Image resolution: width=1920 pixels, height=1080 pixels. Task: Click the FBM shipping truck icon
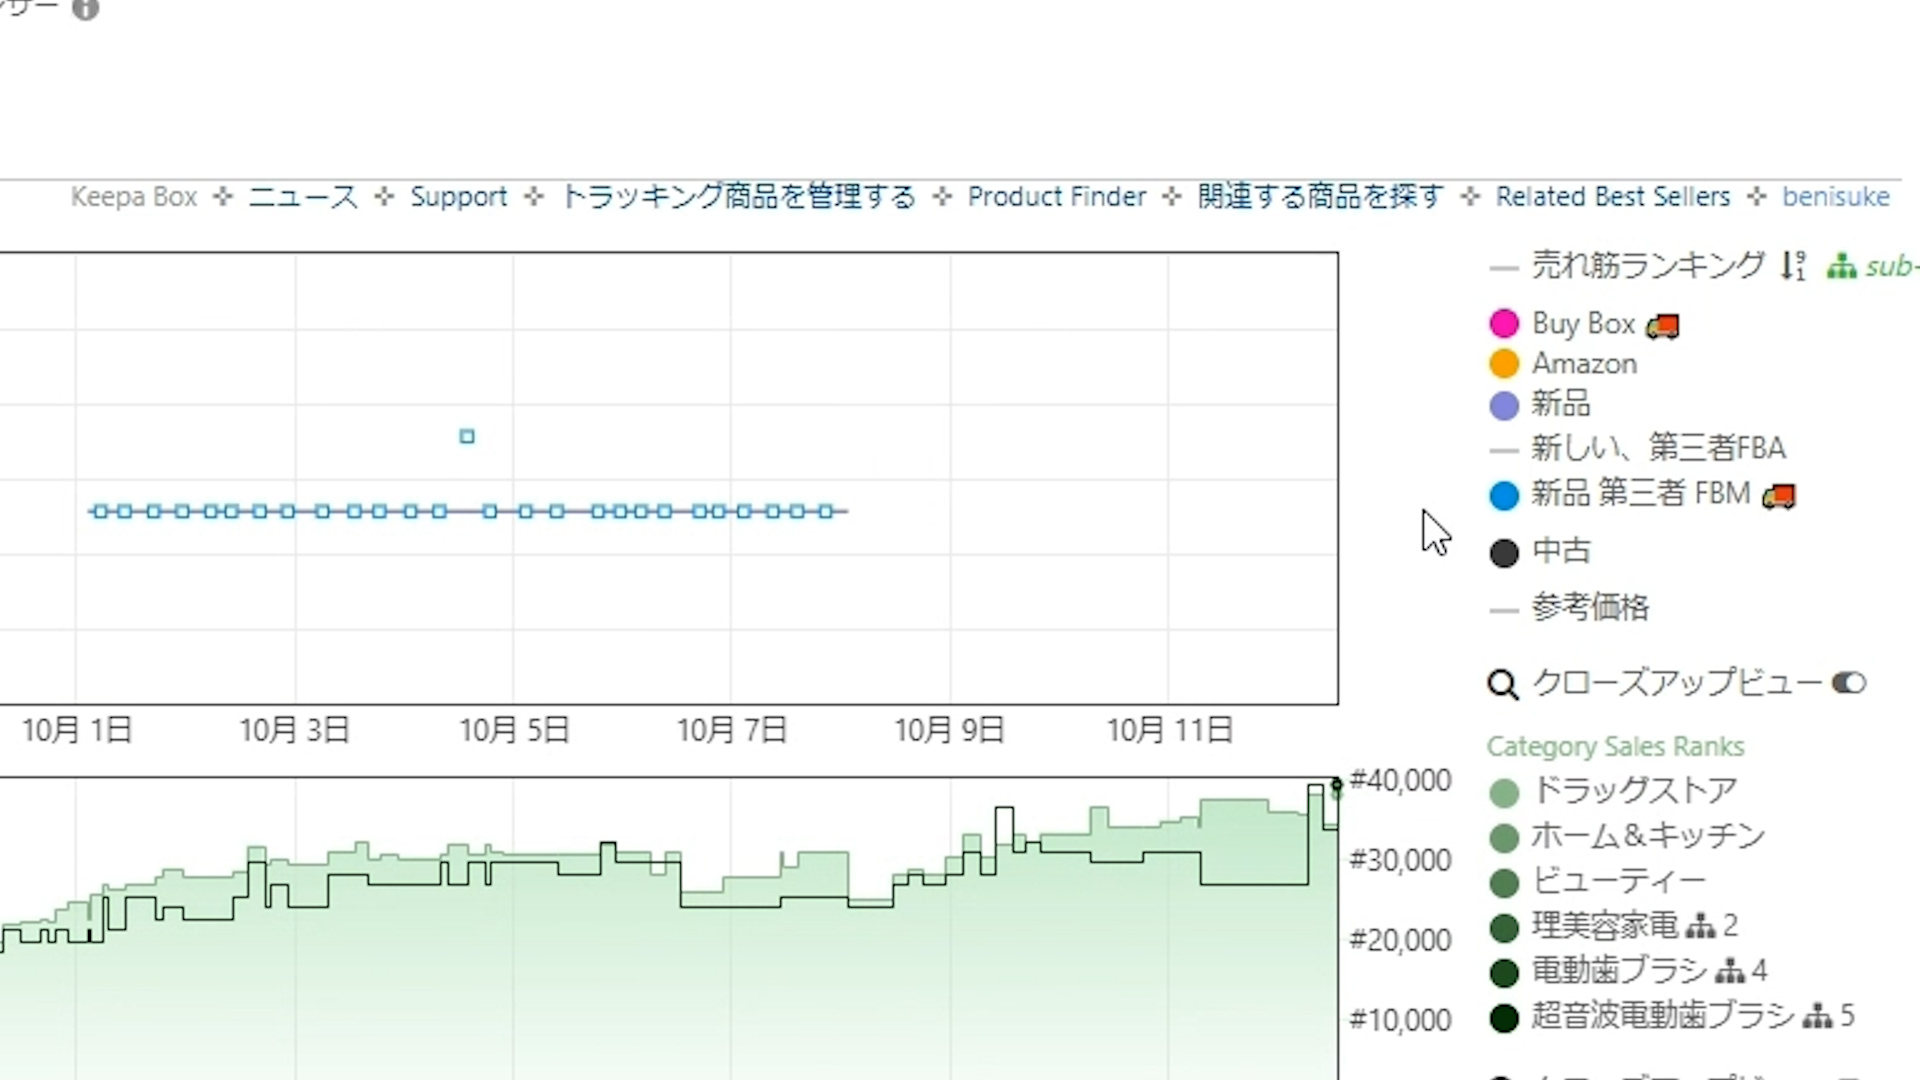(1778, 495)
